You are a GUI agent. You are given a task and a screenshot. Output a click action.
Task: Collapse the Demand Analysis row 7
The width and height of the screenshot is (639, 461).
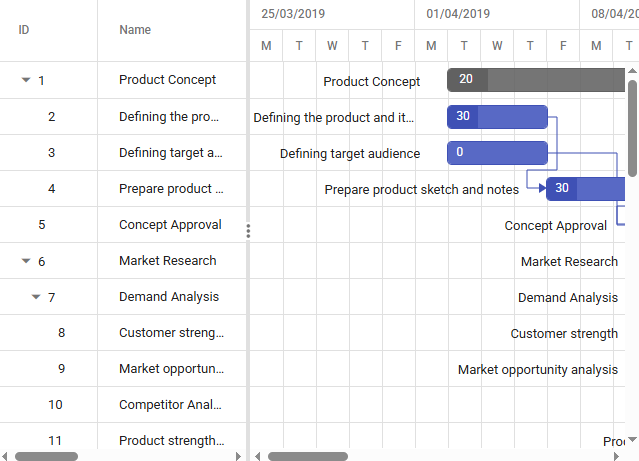[x=36, y=297]
